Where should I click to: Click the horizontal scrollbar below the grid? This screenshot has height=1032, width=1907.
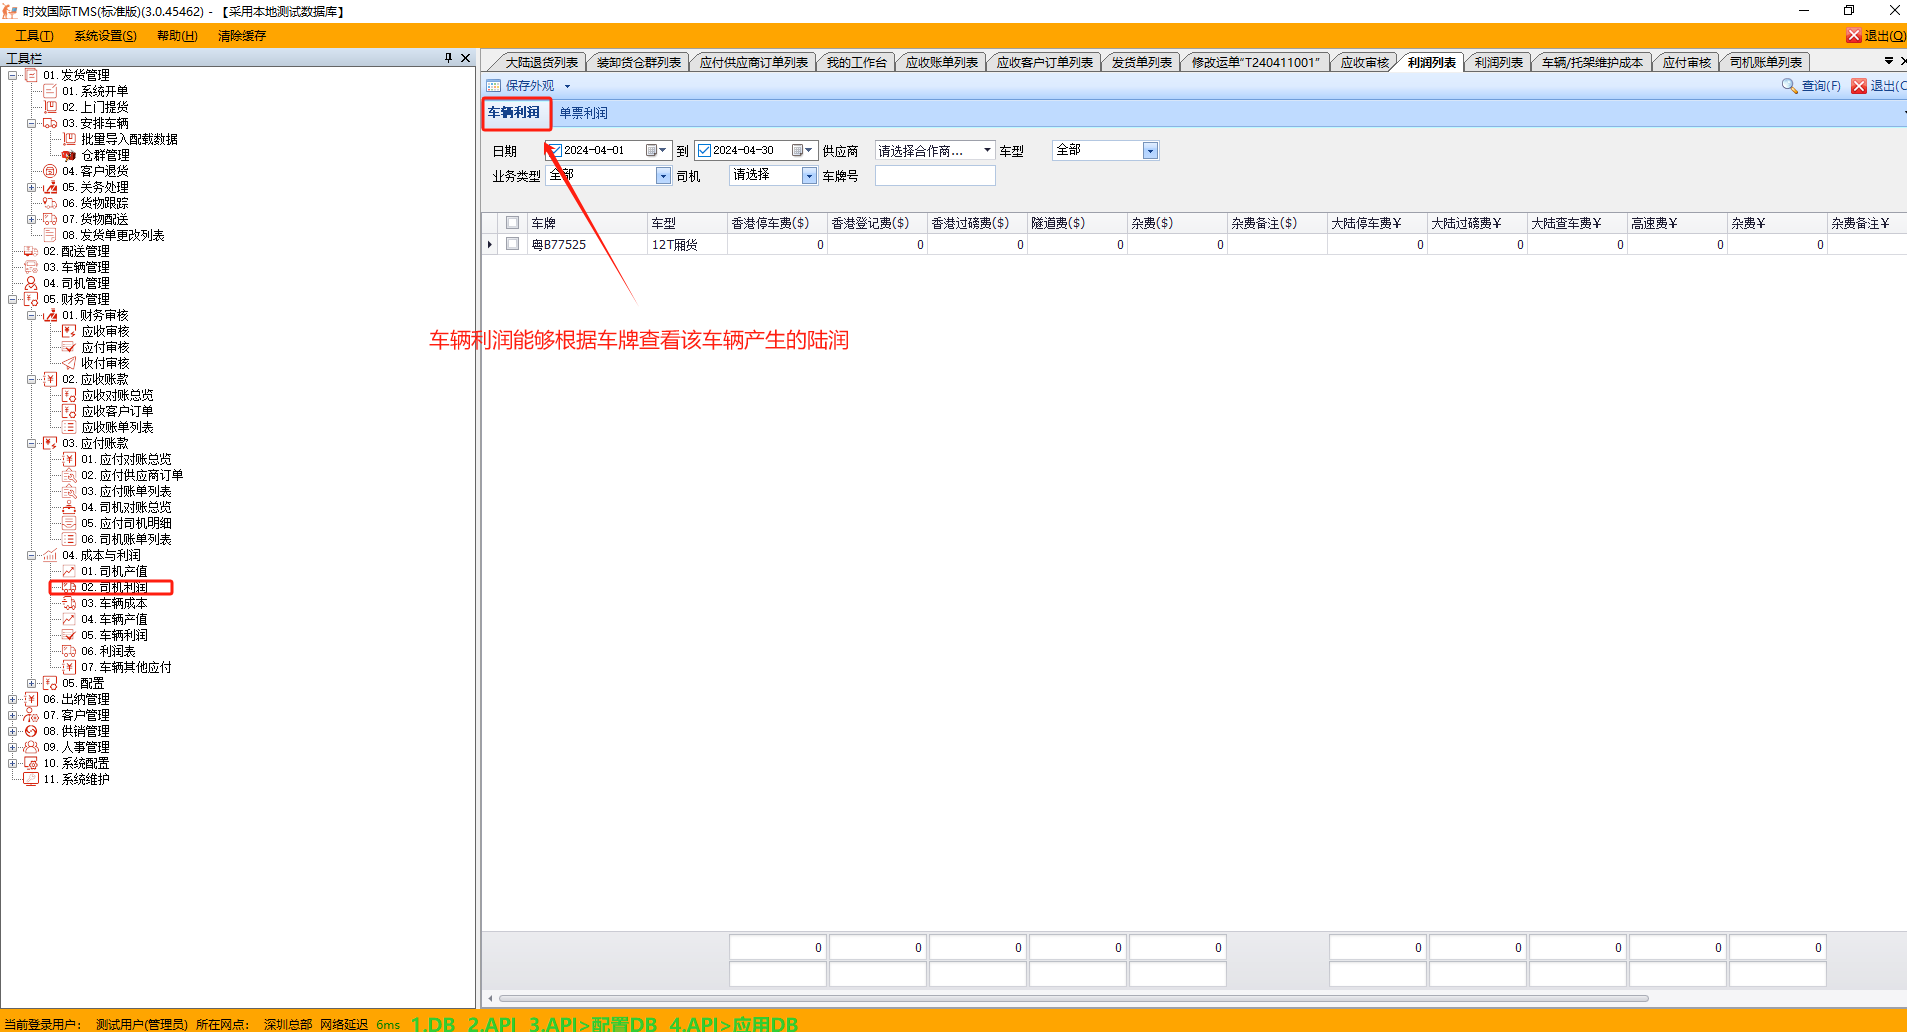point(1072,998)
